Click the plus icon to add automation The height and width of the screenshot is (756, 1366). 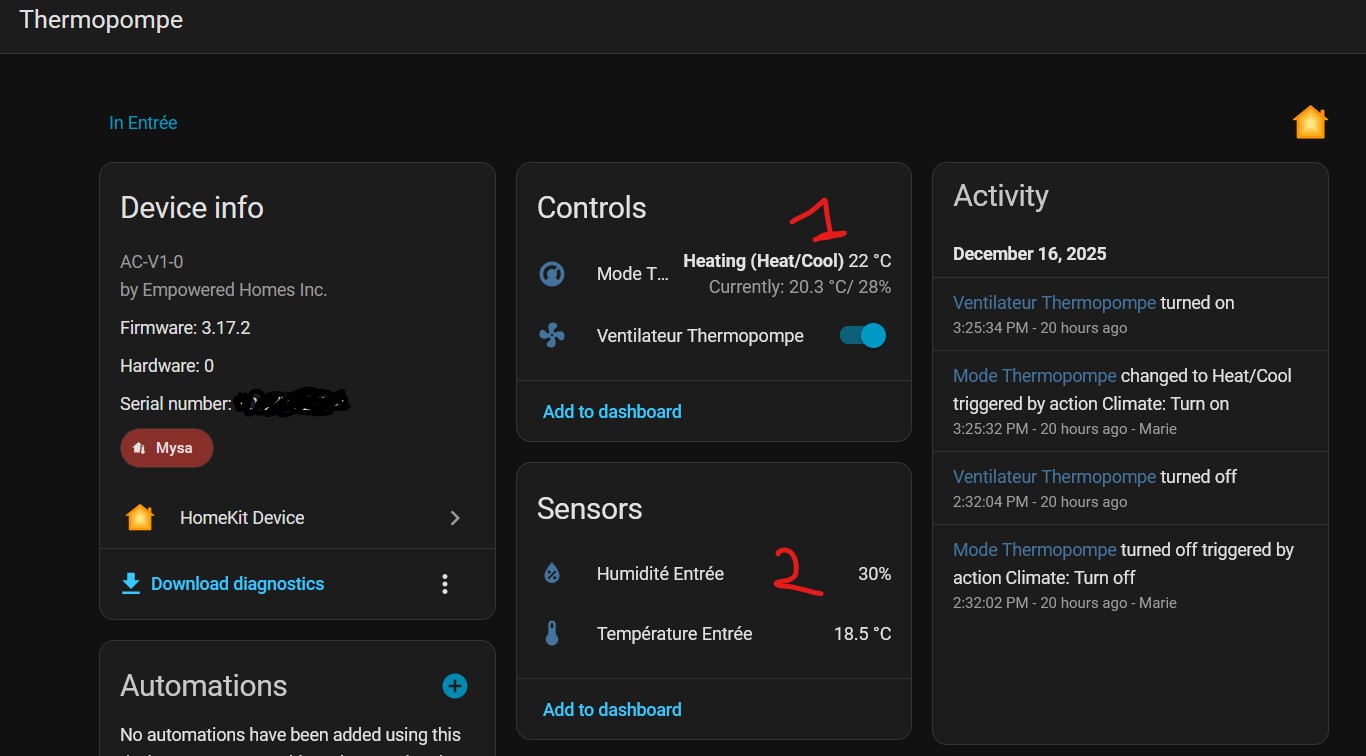point(455,686)
